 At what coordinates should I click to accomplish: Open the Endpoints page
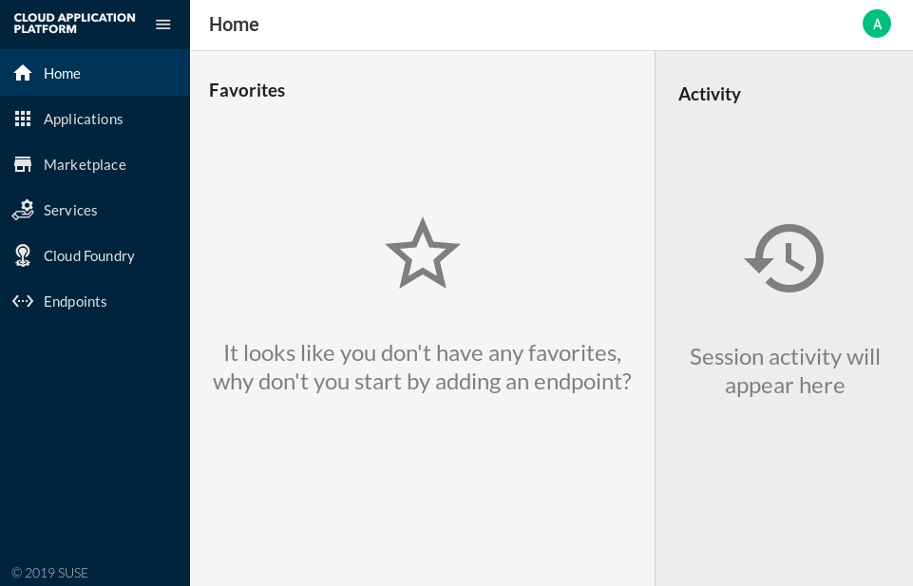click(x=75, y=301)
